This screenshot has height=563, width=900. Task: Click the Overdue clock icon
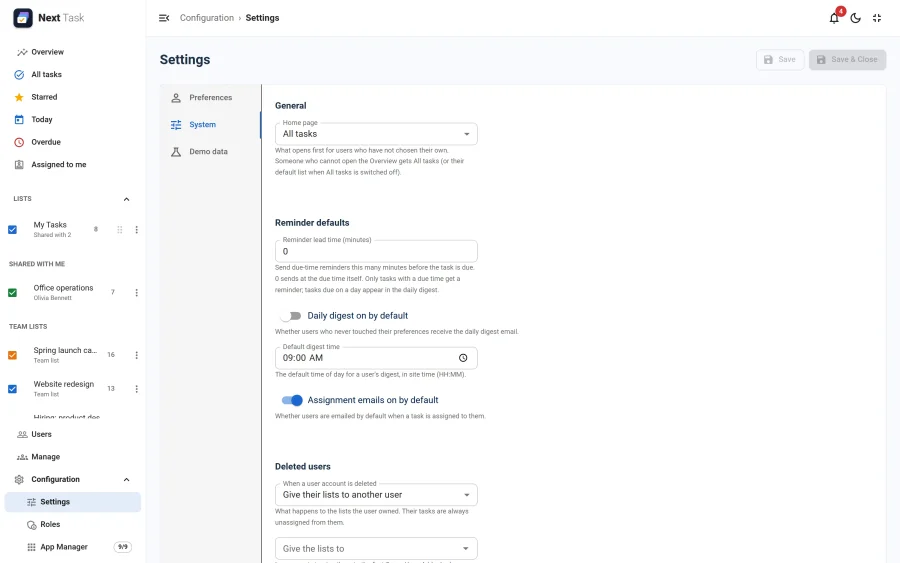tap(19, 142)
